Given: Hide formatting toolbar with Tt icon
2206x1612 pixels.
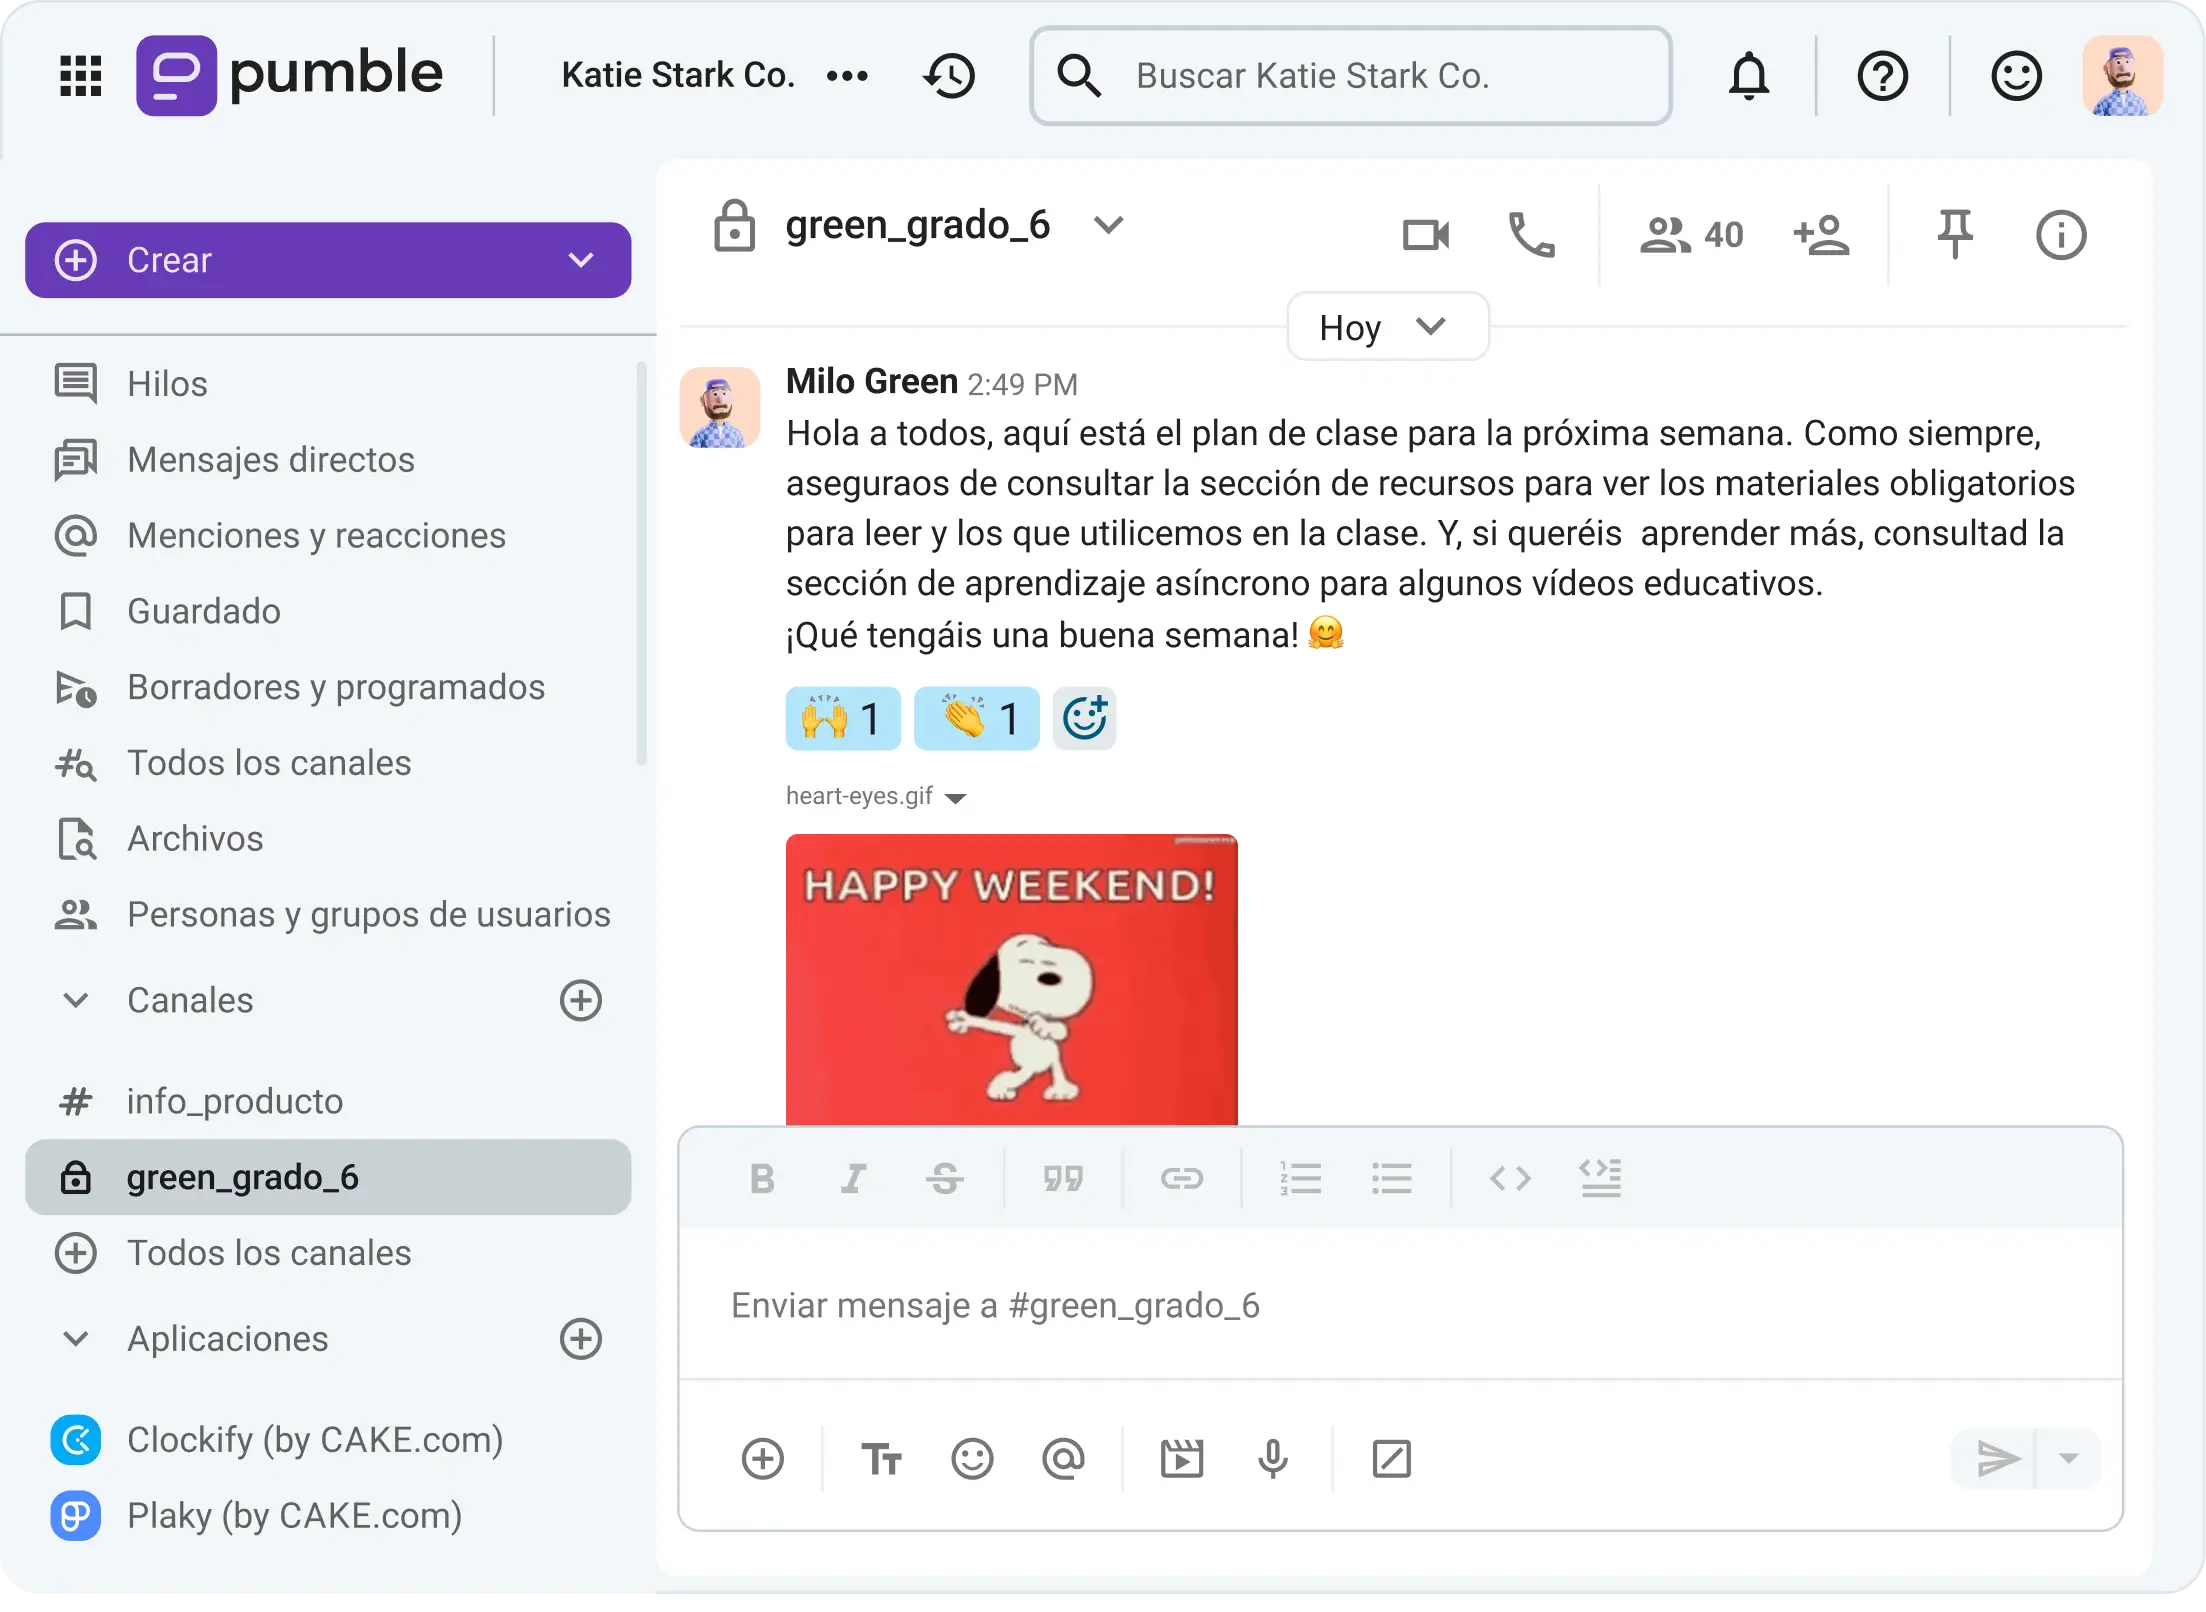Looking at the screenshot, I should 881,1459.
